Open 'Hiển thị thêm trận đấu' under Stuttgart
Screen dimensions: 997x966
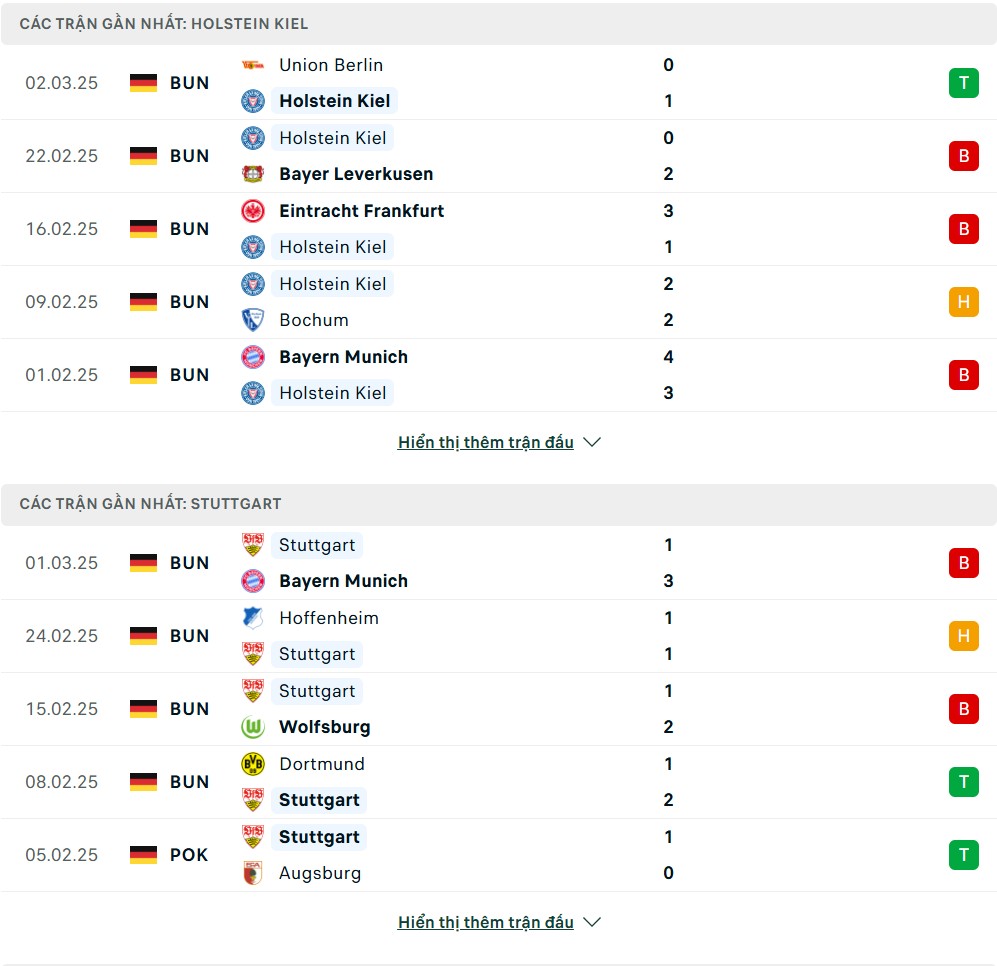[x=485, y=922]
